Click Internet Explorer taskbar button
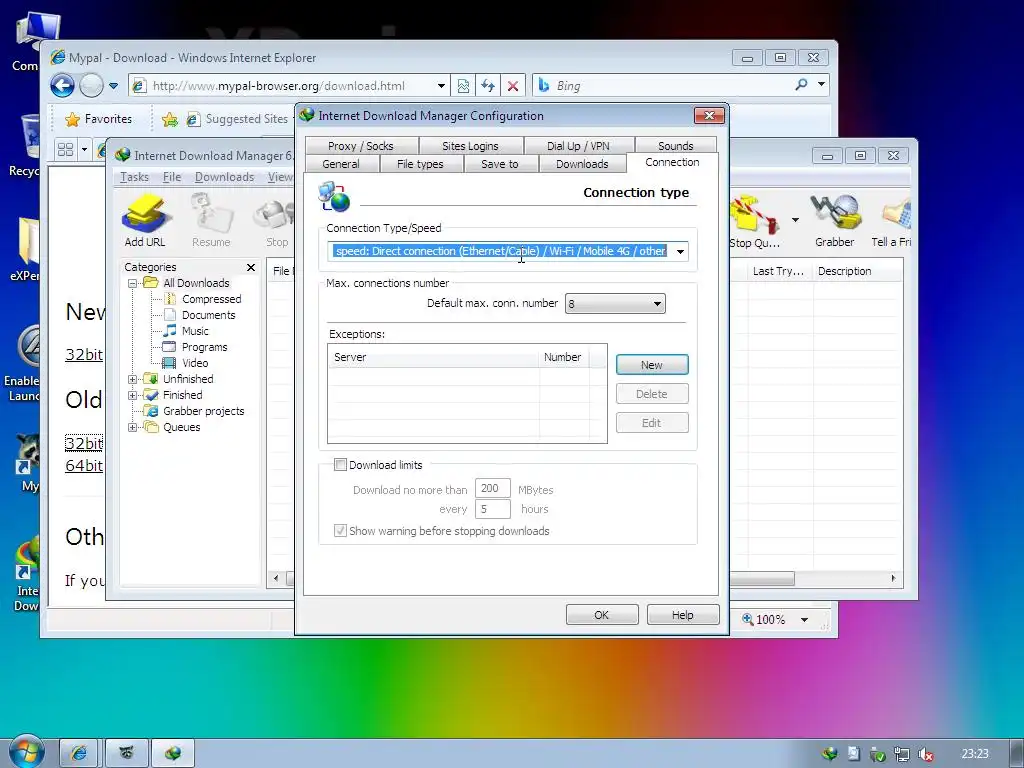The image size is (1024, 768). tap(79, 753)
